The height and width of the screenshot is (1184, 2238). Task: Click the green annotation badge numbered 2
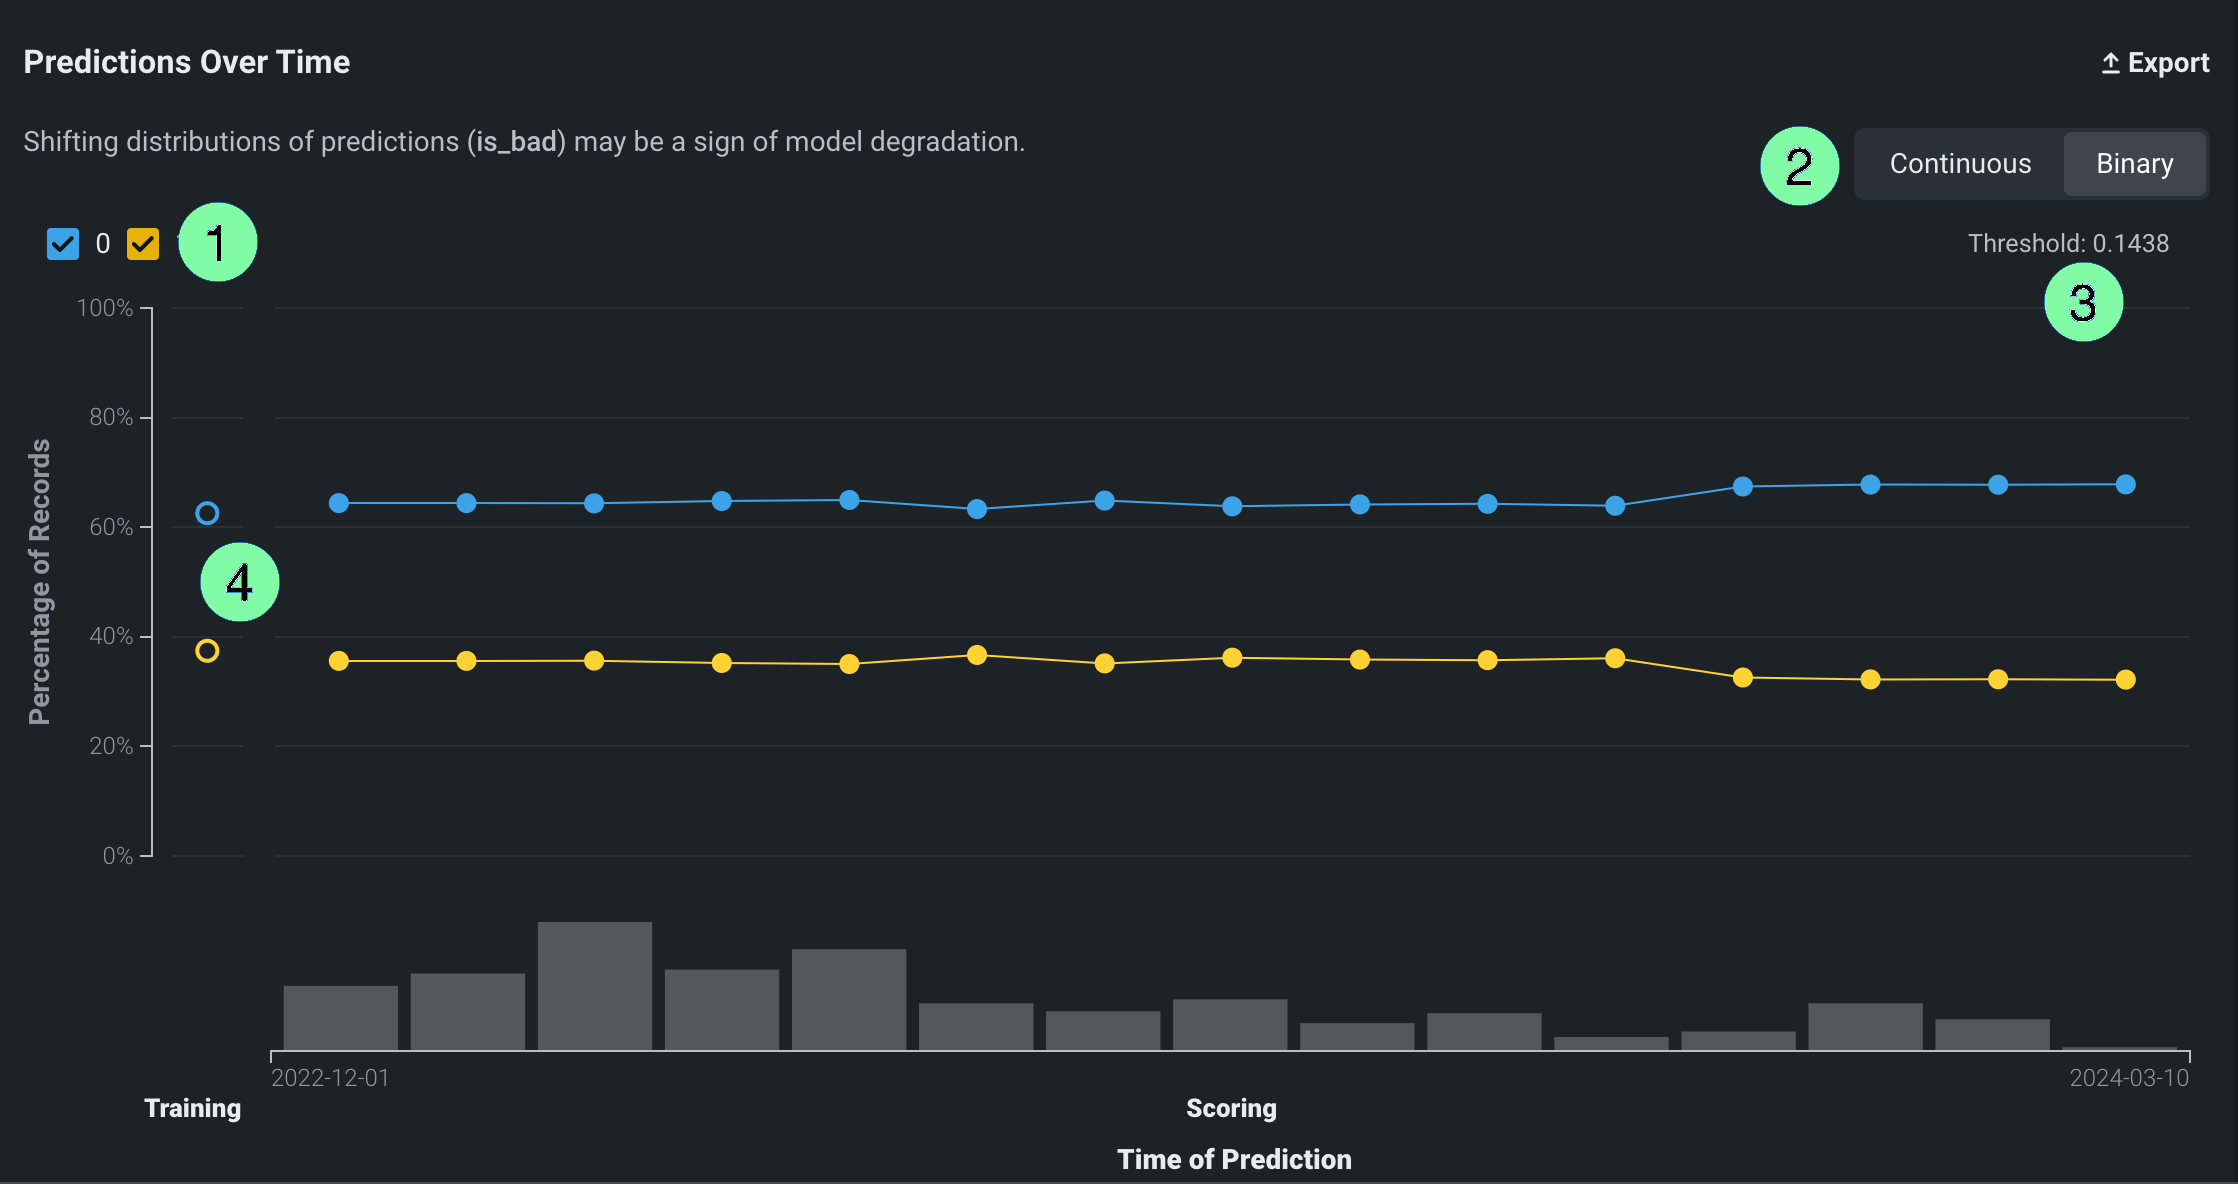click(1799, 166)
